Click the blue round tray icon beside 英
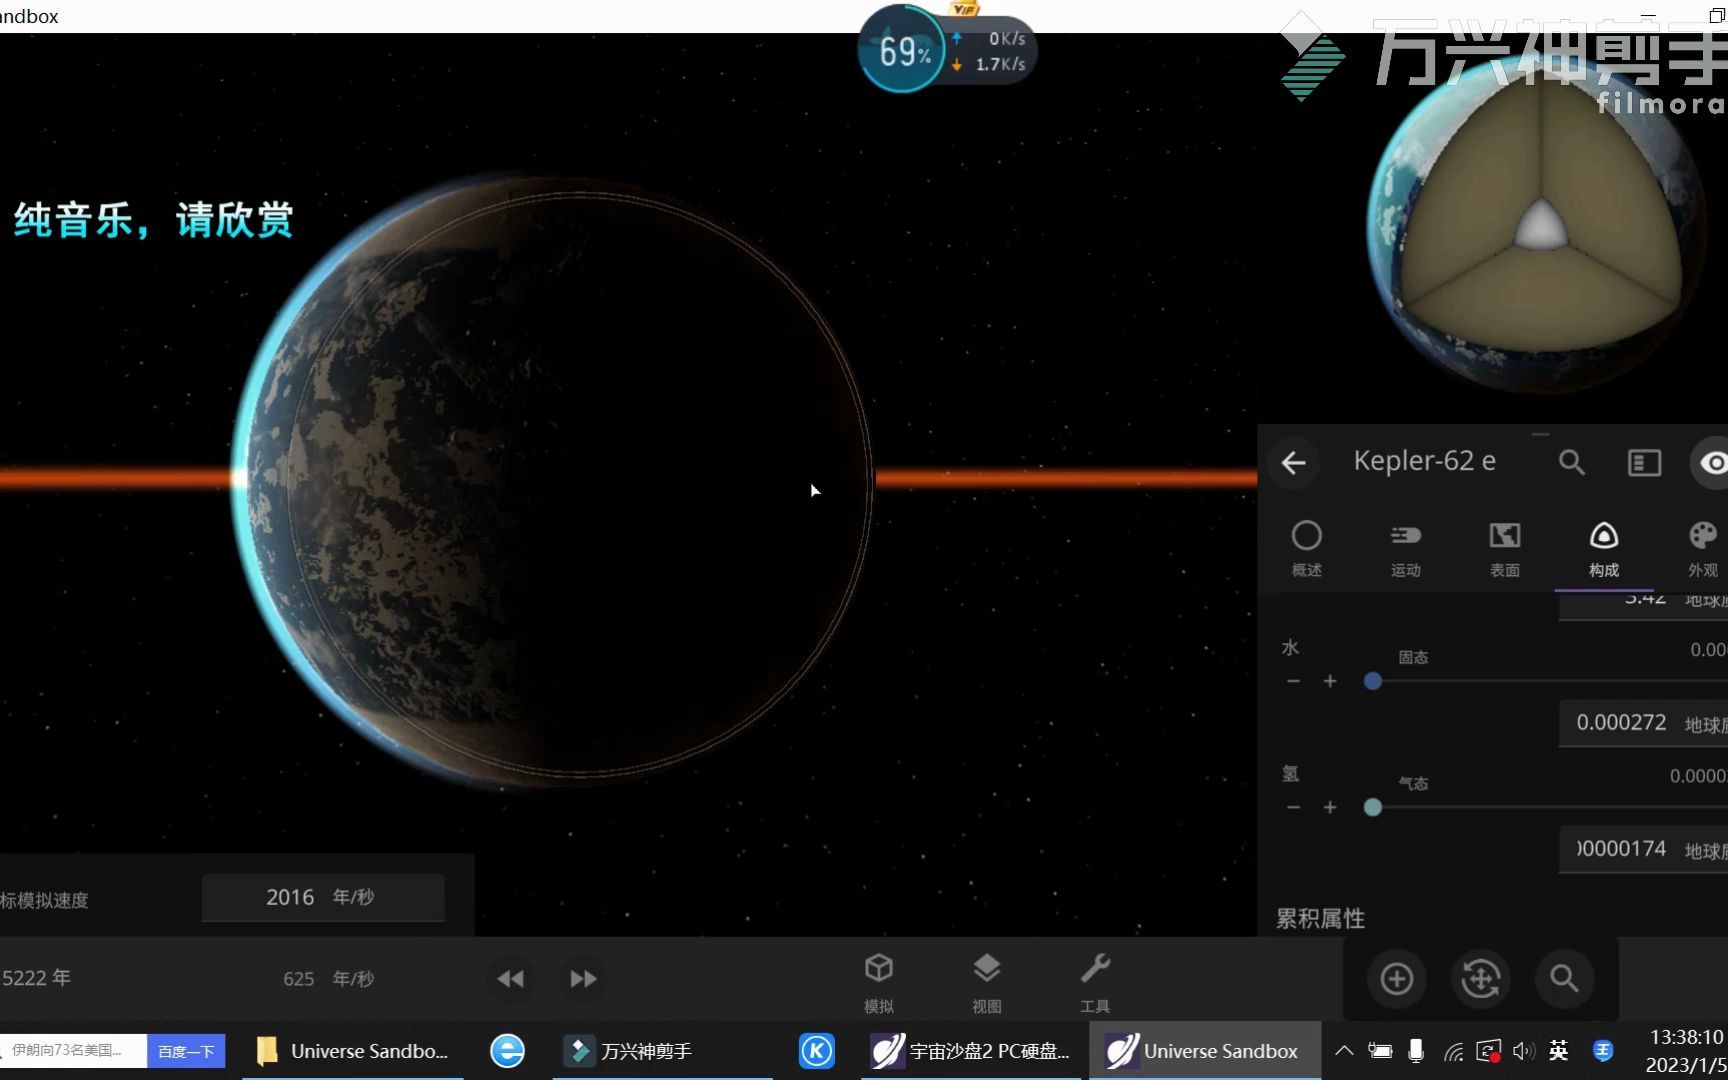This screenshot has height=1080, width=1728. [1603, 1050]
